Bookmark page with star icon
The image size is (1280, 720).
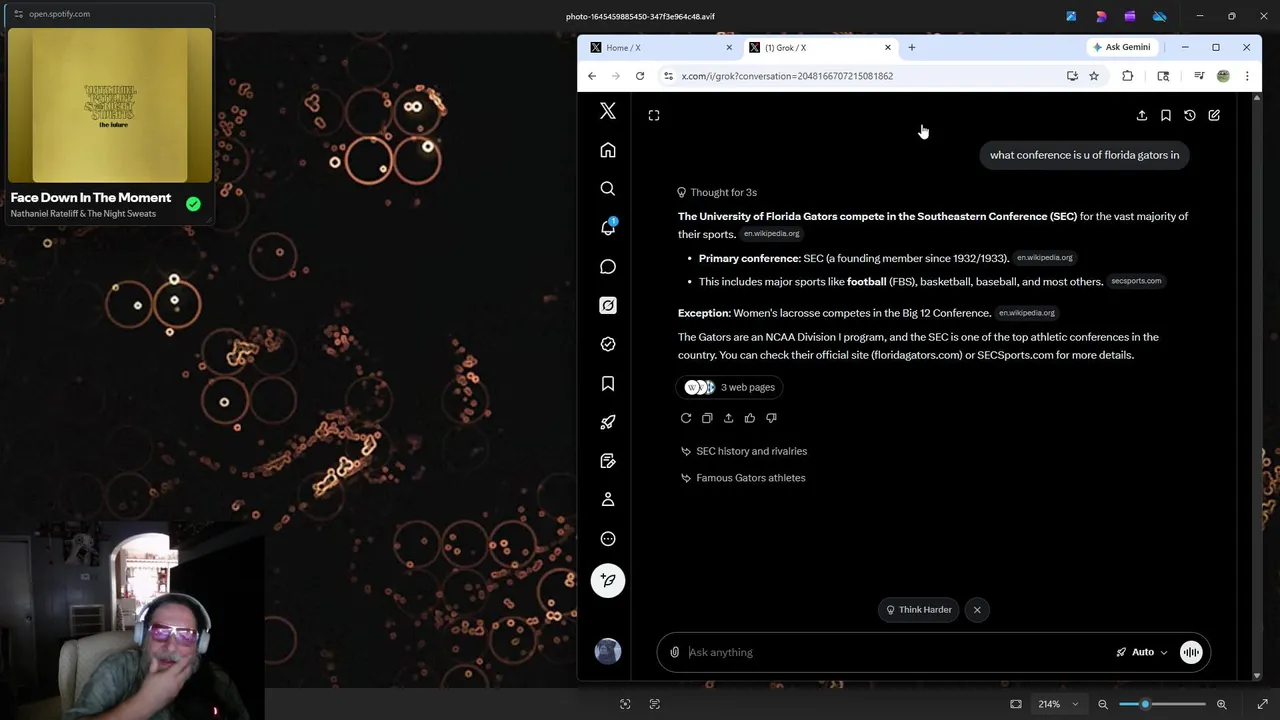tap(1094, 76)
